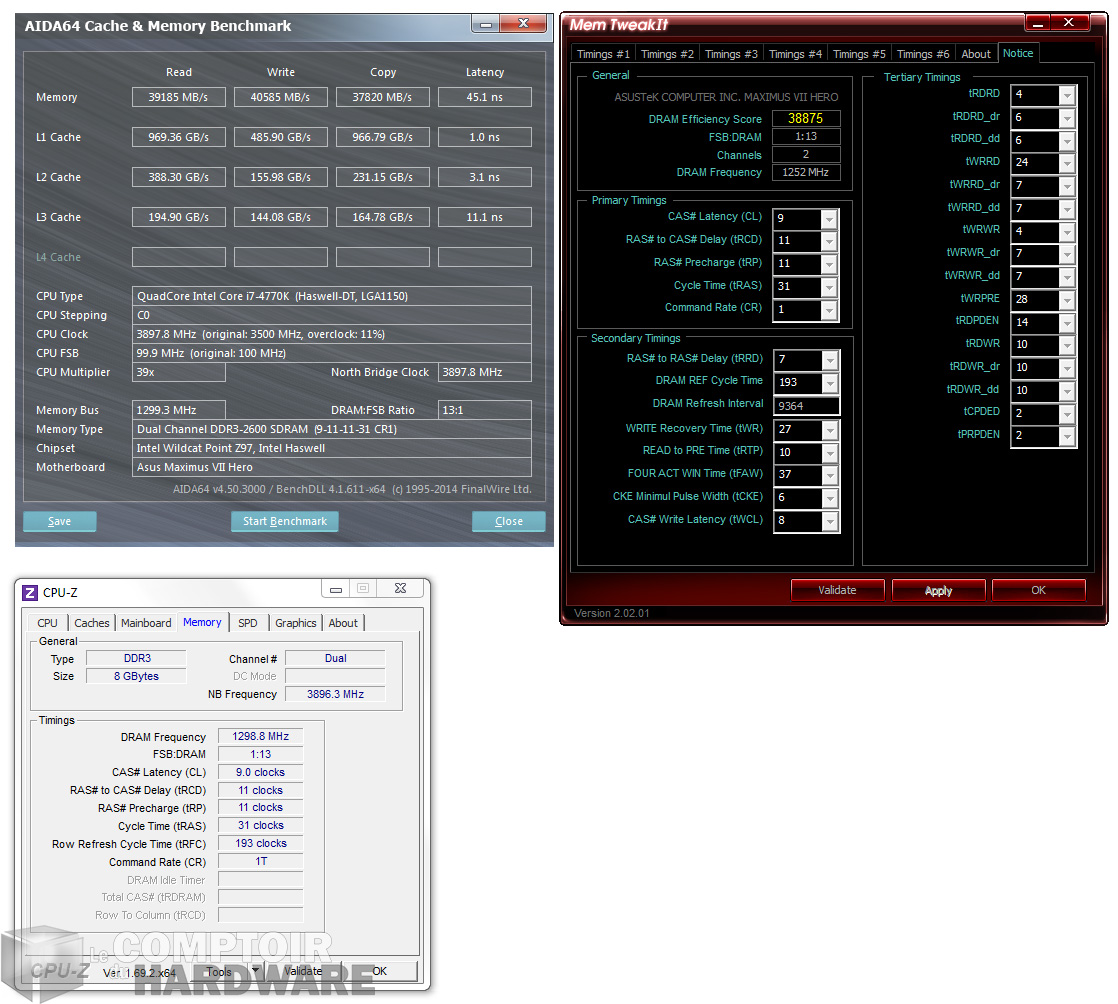Click OK in CPU-Z window
The image size is (1118, 1004).
[380, 971]
